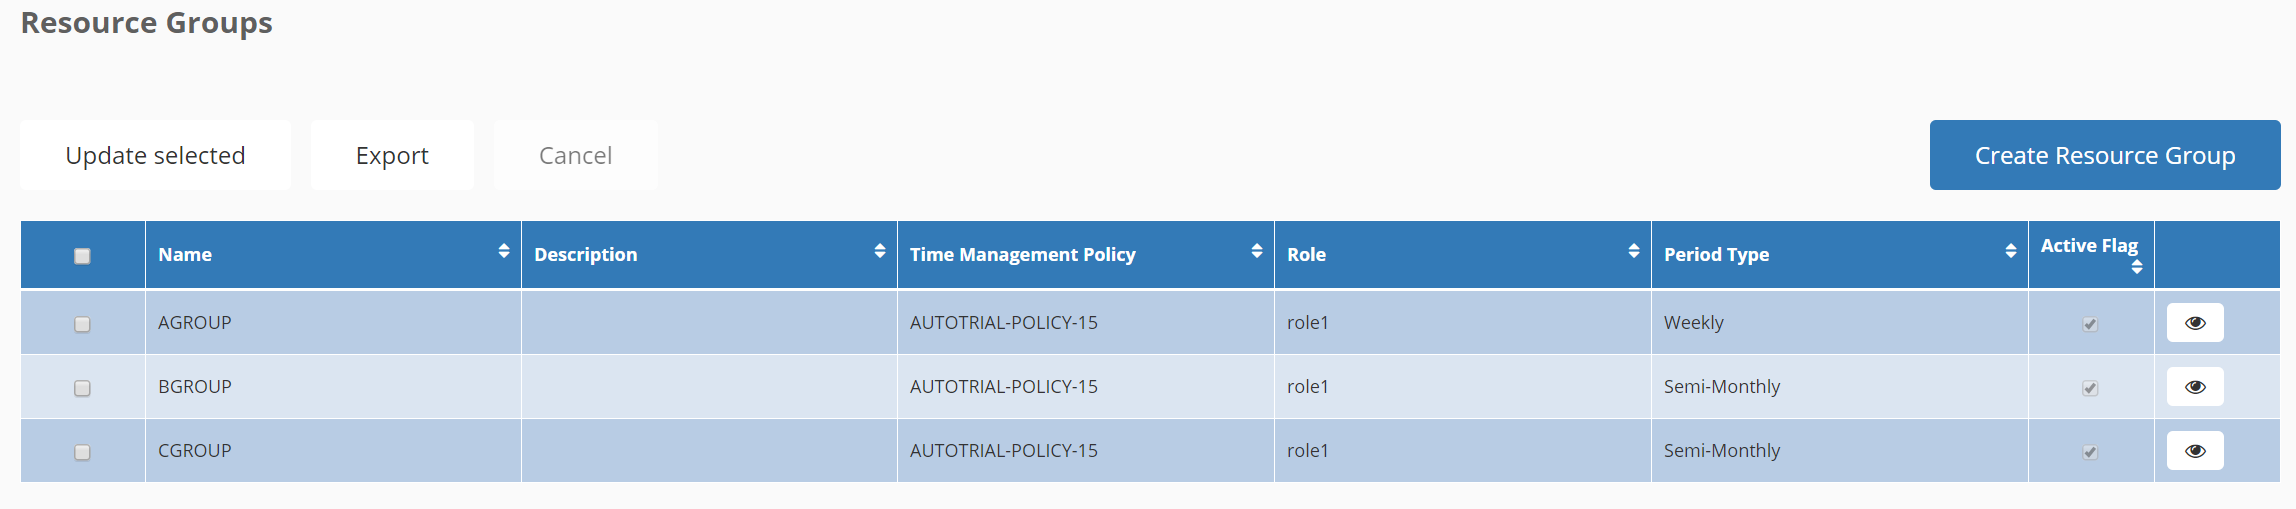Create a new Resource Group

(2105, 155)
